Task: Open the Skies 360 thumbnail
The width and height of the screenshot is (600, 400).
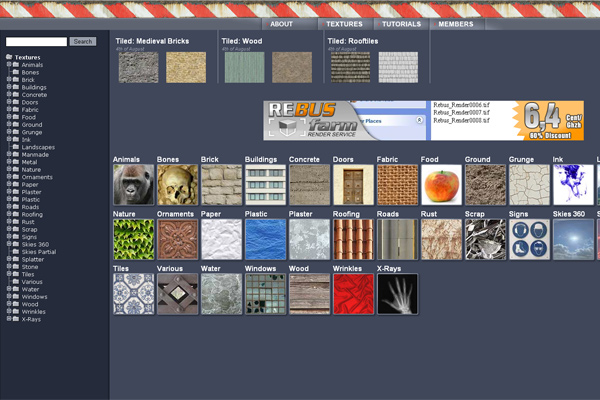Action: (x=574, y=240)
